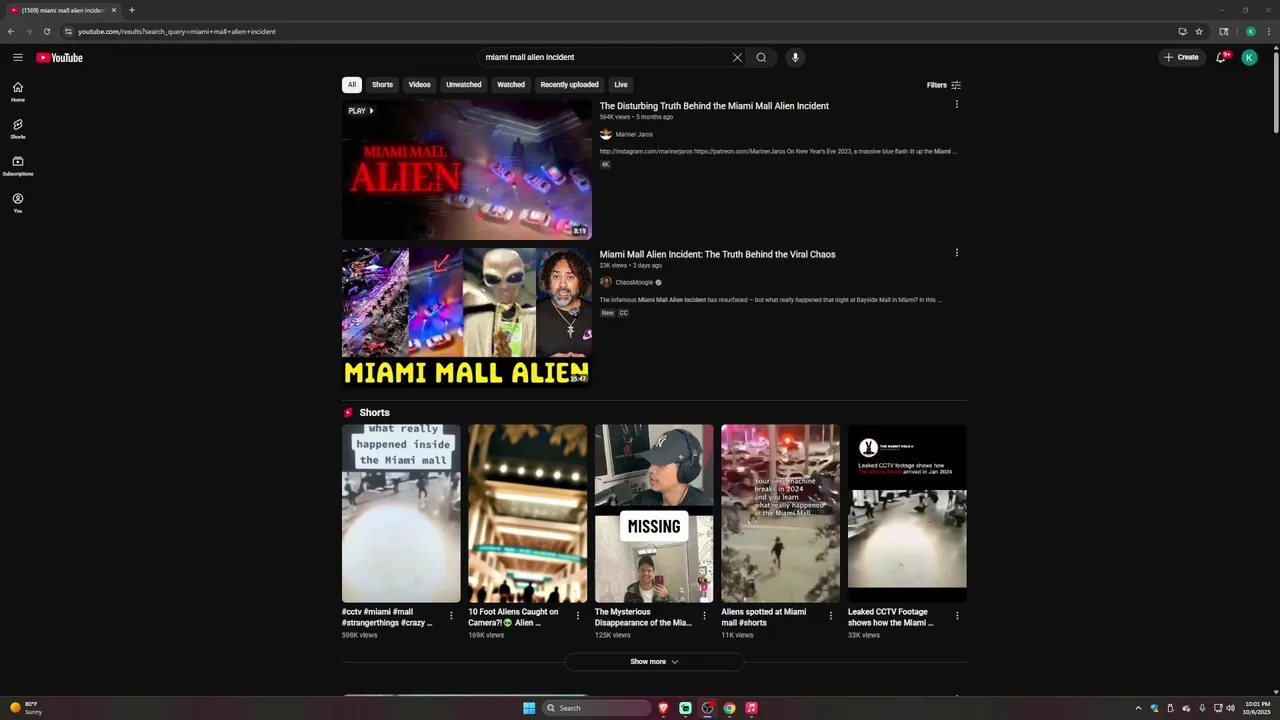Open Miami Mall Alien Incident Viral Chaos title
The image size is (1280, 720).
coord(717,254)
